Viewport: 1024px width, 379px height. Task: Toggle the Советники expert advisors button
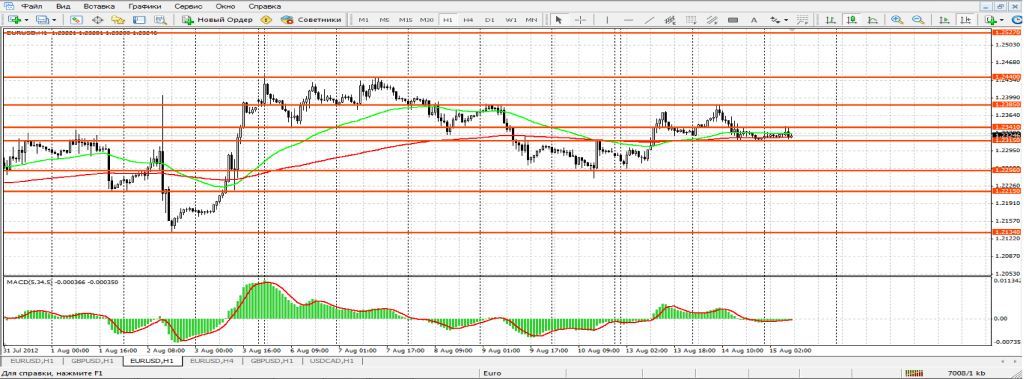click(311, 20)
